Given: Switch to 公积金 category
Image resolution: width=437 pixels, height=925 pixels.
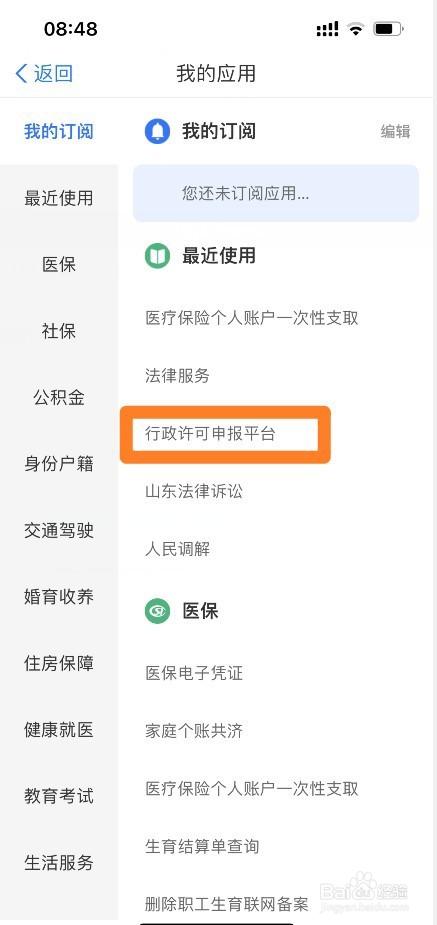Looking at the screenshot, I should pyautogui.click(x=59, y=398).
